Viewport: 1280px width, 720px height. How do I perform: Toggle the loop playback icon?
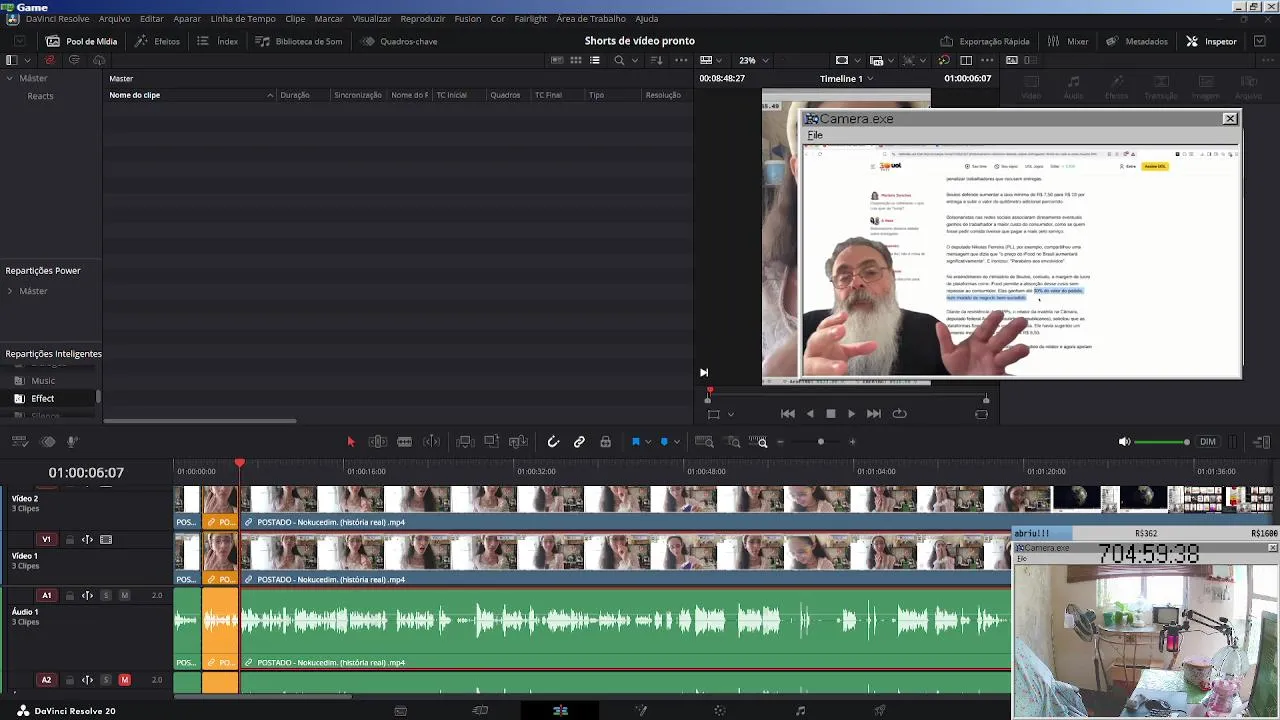pos(899,413)
